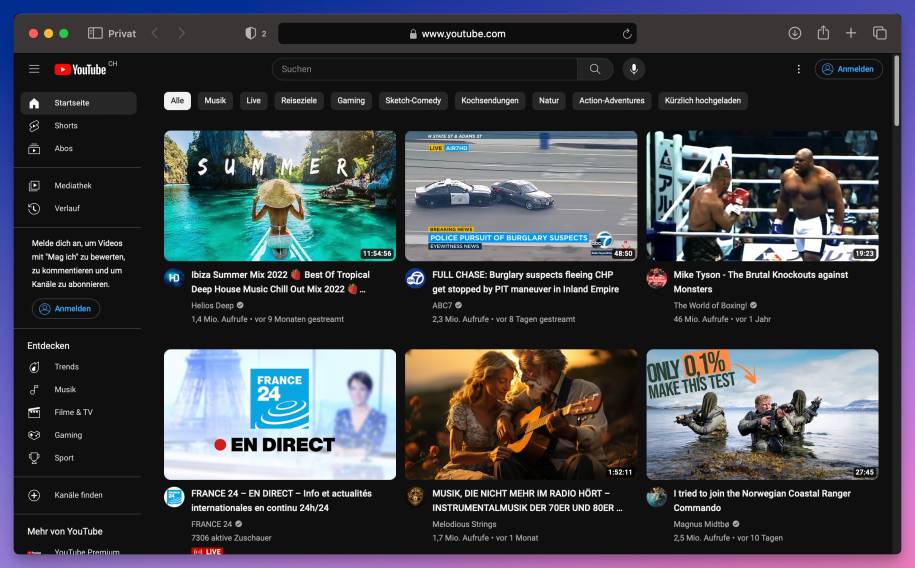Open new Safari tab

tap(851, 33)
